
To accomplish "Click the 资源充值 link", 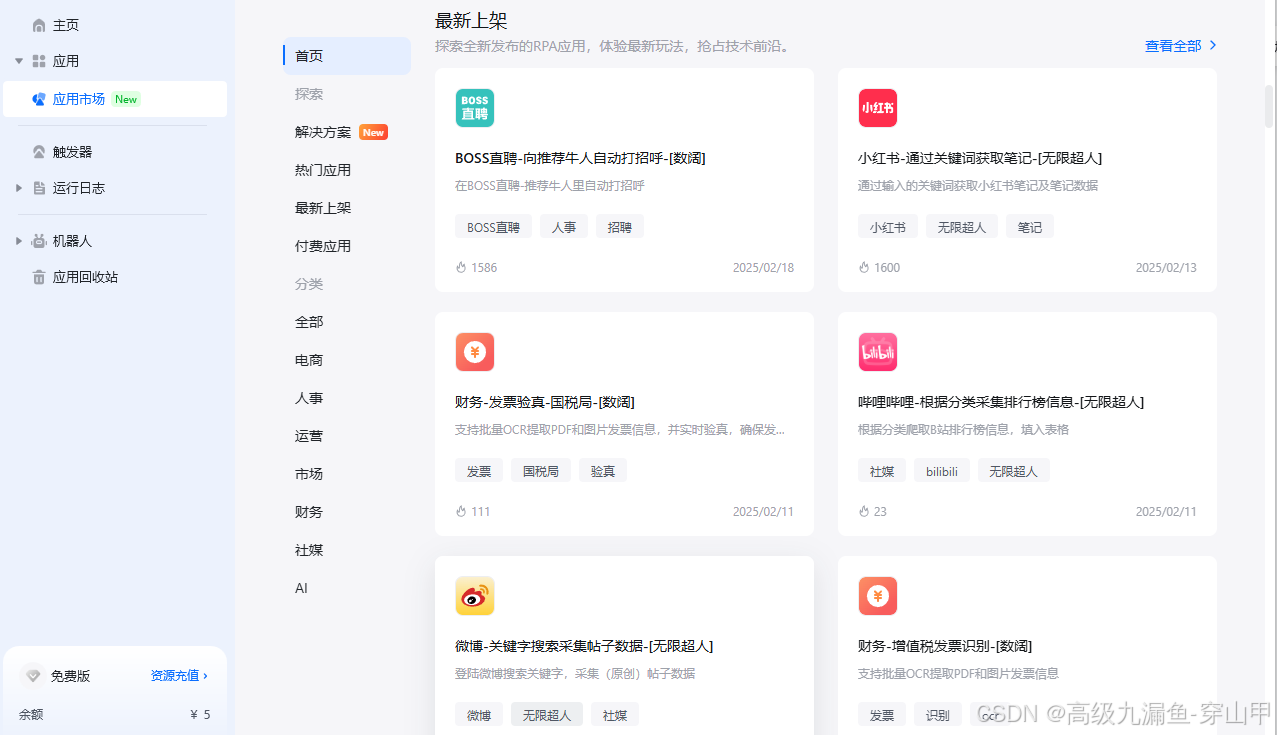I will pyautogui.click(x=179, y=676).
